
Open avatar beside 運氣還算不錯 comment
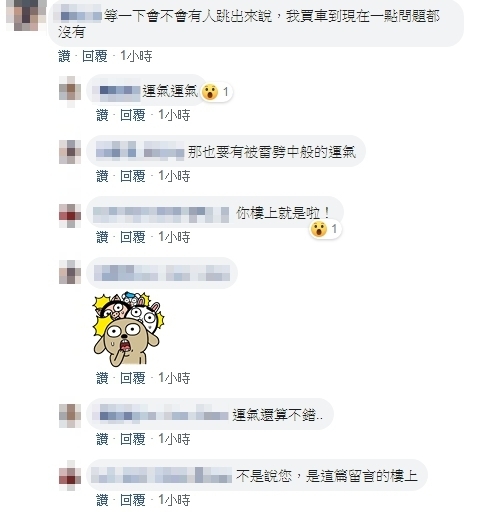point(70,415)
